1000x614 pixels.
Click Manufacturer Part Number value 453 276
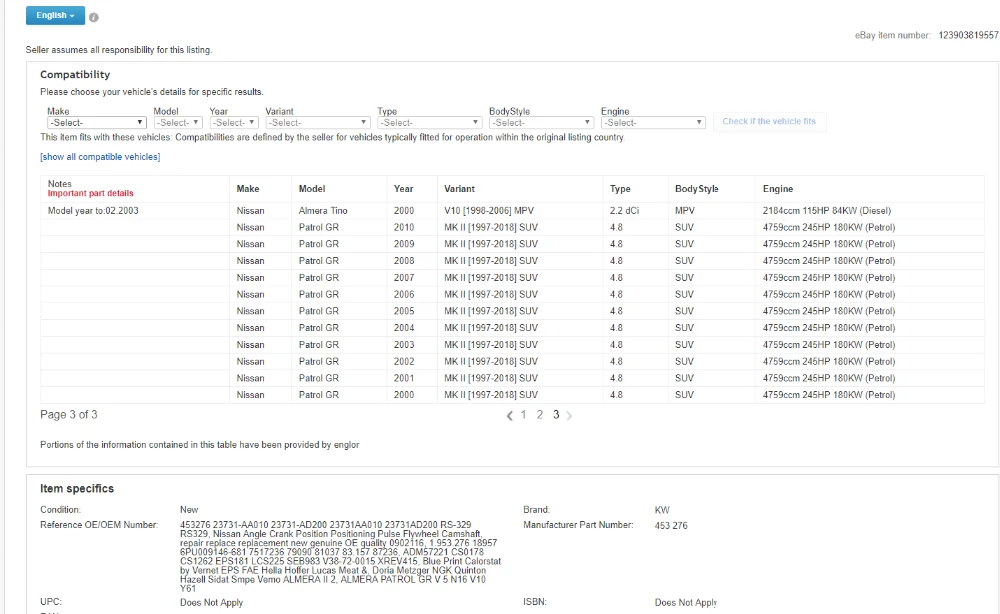click(671, 526)
